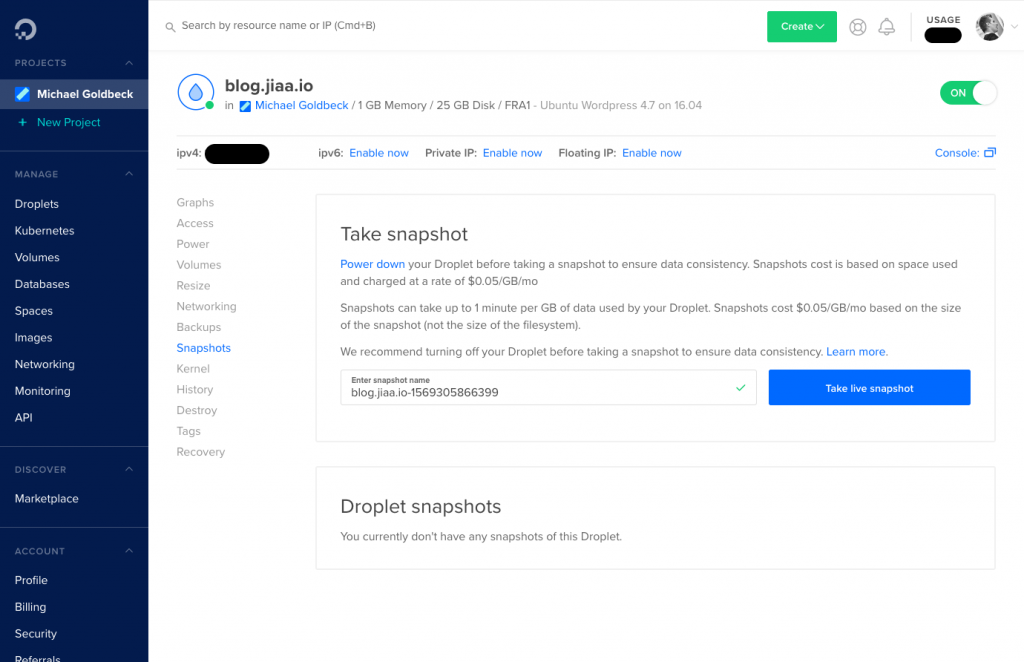Screen dimensions: 1024x662
Task: Open the Create dropdown
Action: point(802,27)
